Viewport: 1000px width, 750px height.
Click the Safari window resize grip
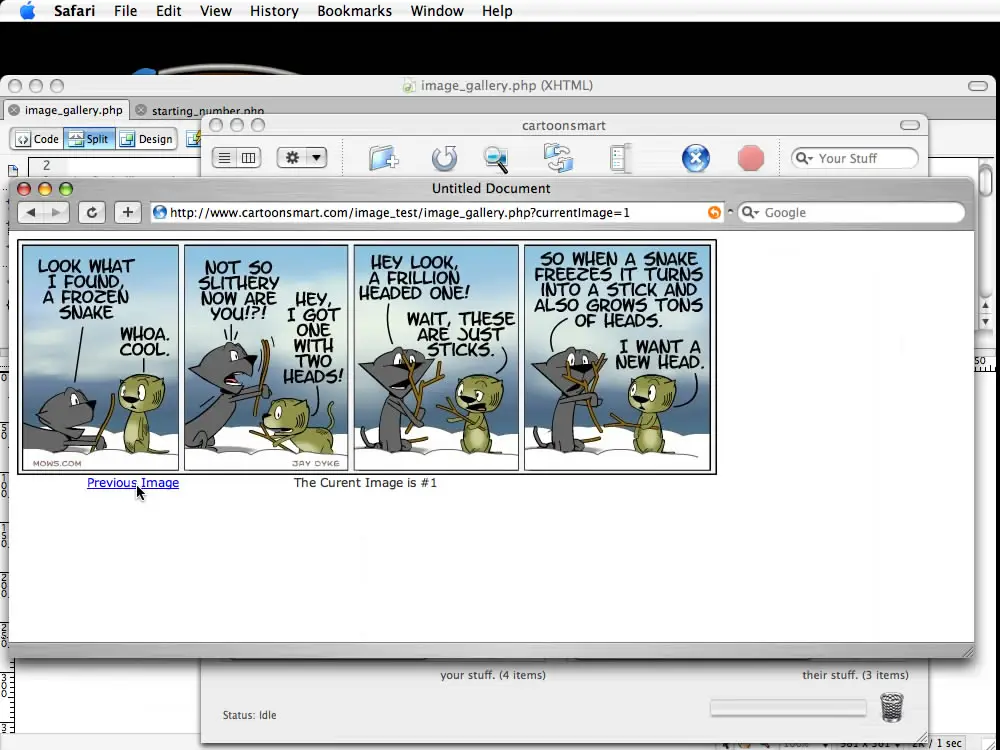coord(967,651)
